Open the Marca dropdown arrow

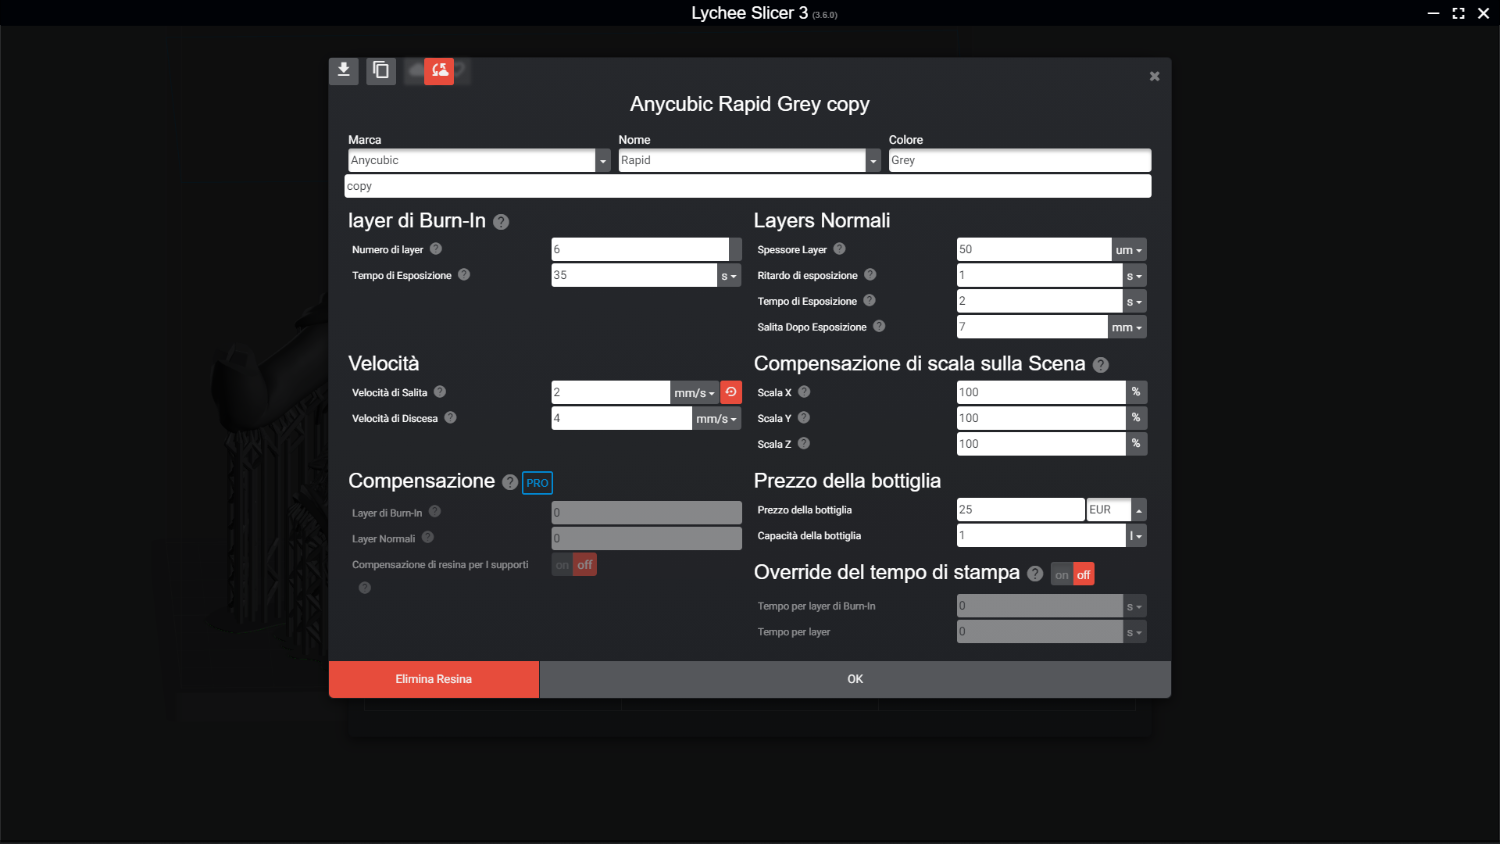(603, 161)
